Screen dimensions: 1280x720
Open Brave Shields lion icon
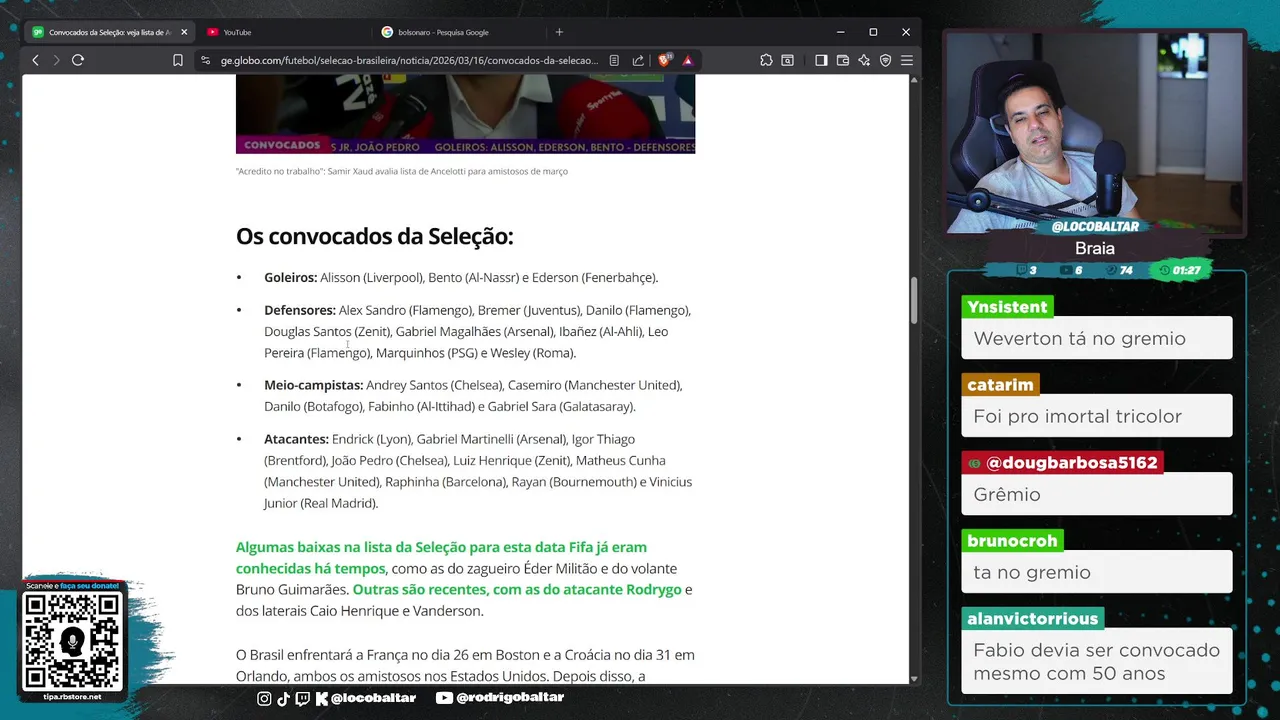click(x=664, y=60)
